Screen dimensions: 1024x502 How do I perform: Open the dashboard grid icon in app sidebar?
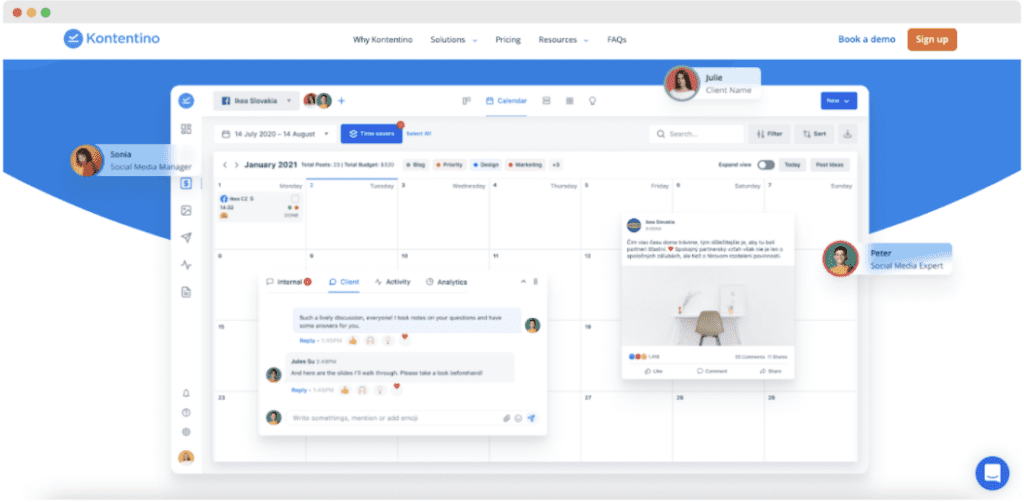pos(186,129)
